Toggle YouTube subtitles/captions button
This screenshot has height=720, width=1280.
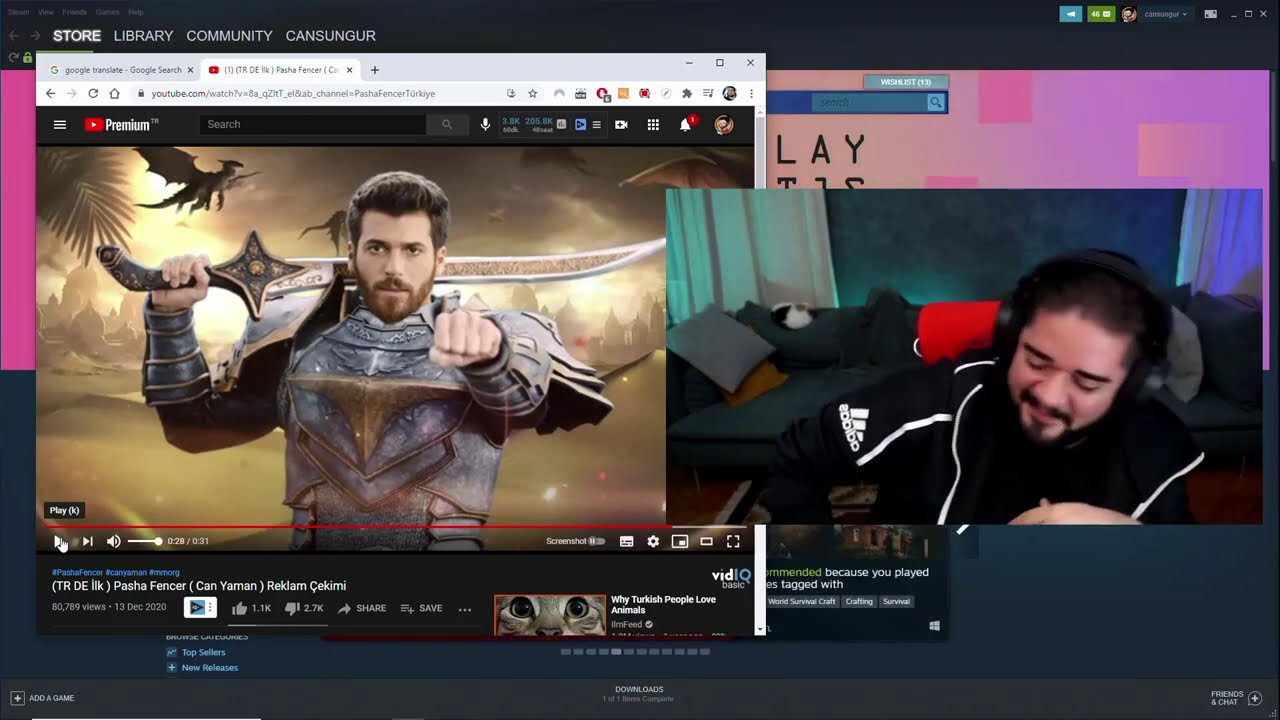[x=626, y=541]
